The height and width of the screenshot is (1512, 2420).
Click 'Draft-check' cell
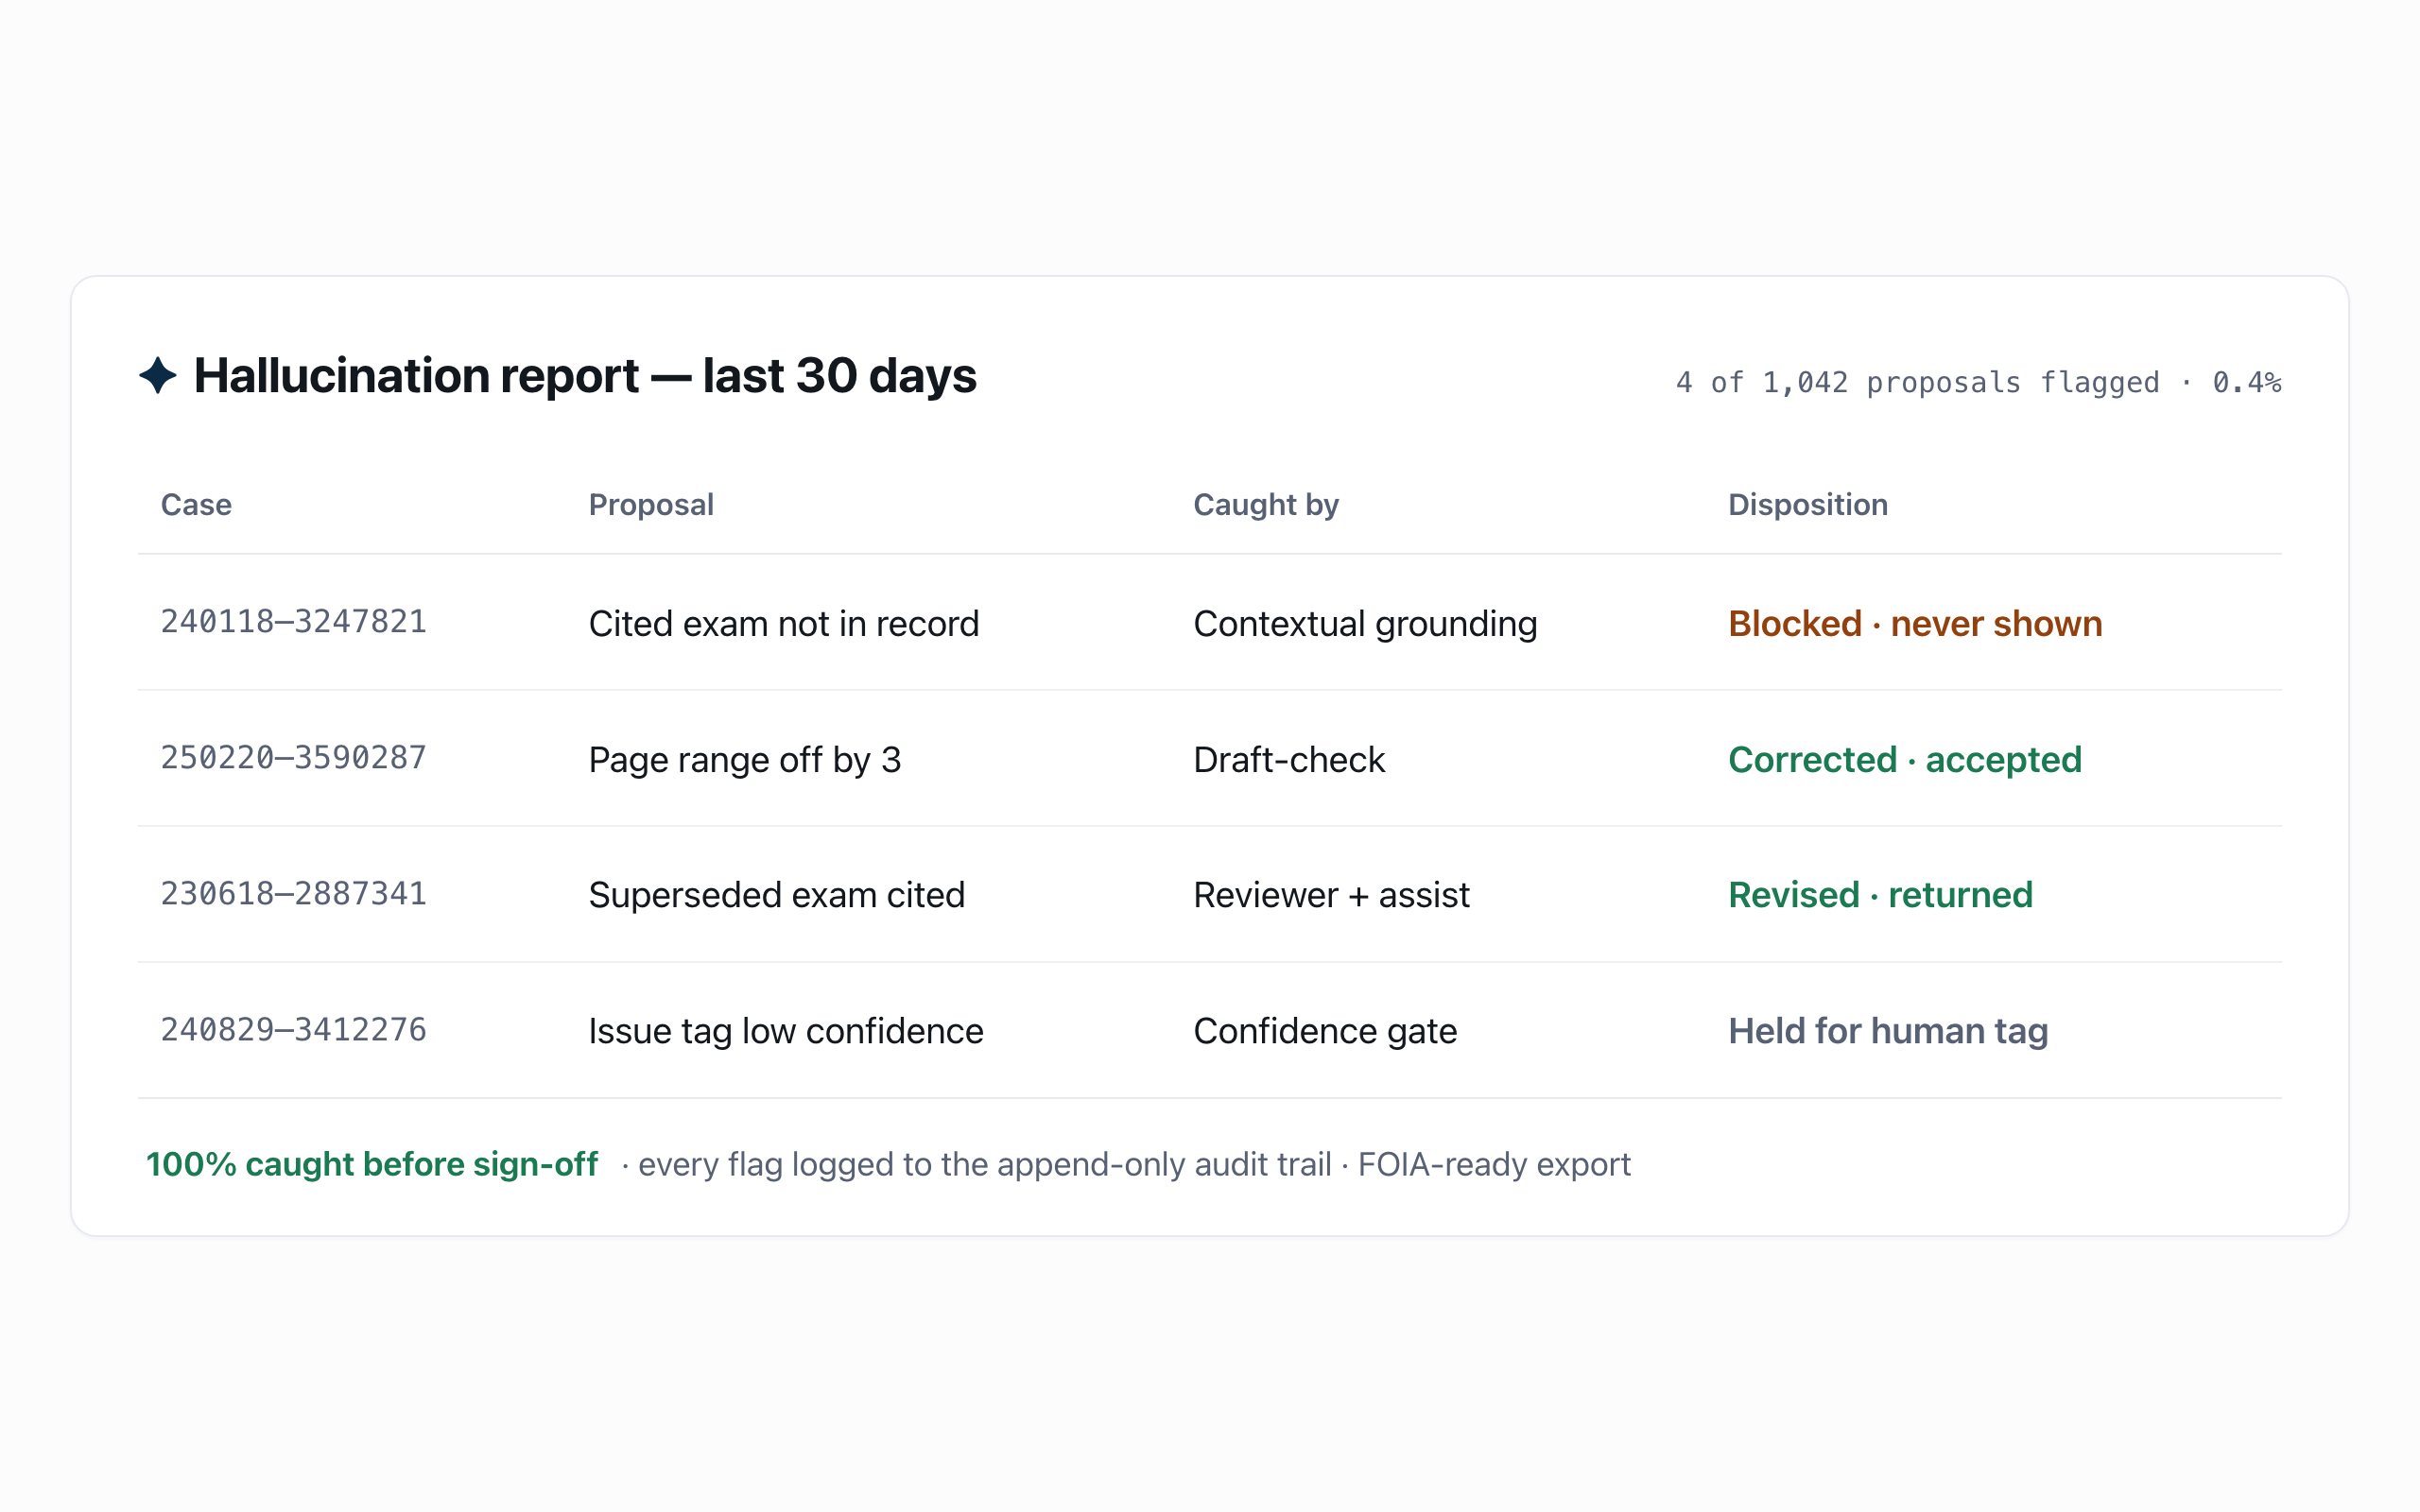(x=1289, y=759)
